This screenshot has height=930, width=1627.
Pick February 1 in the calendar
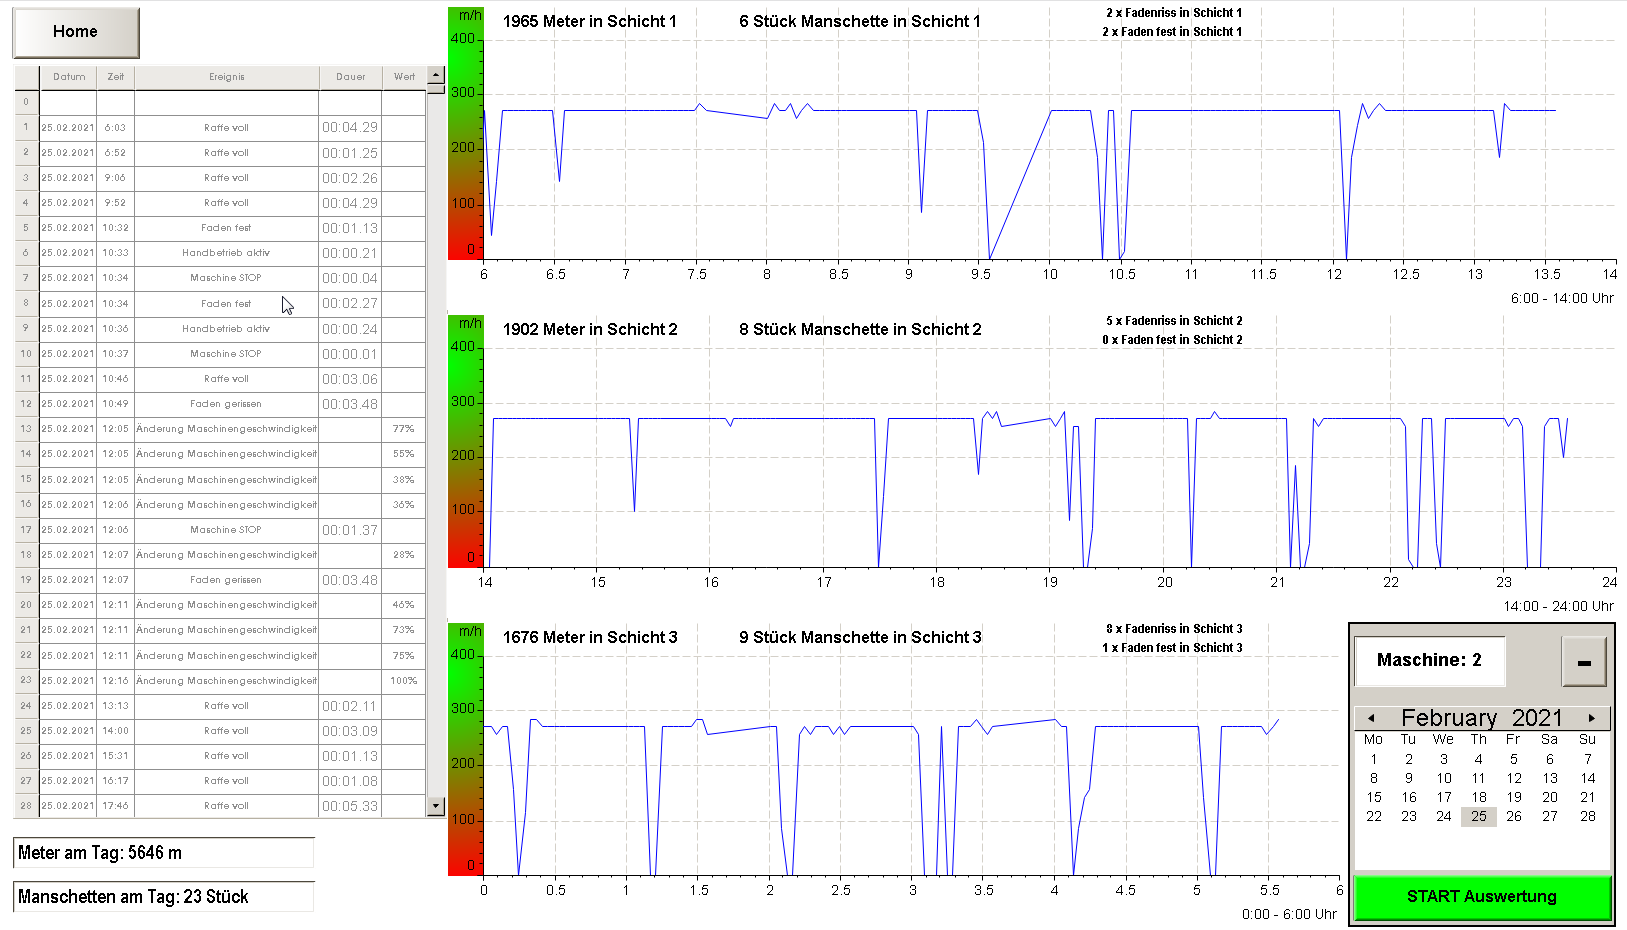click(1373, 759)
